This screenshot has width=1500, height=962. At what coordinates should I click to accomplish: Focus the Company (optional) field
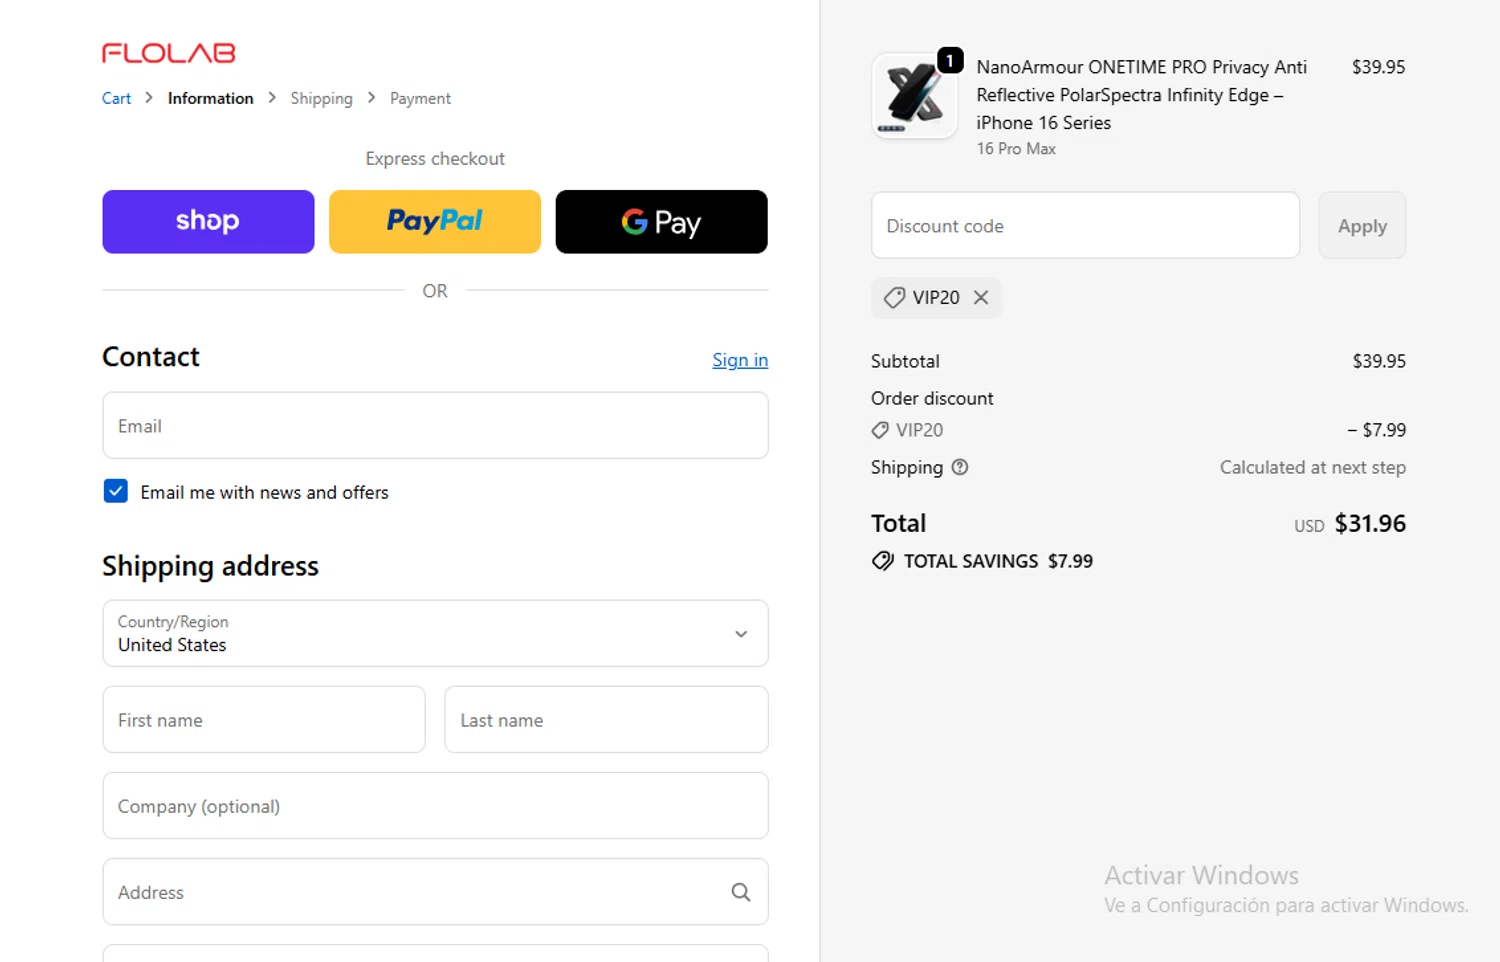tap(435, 805)
